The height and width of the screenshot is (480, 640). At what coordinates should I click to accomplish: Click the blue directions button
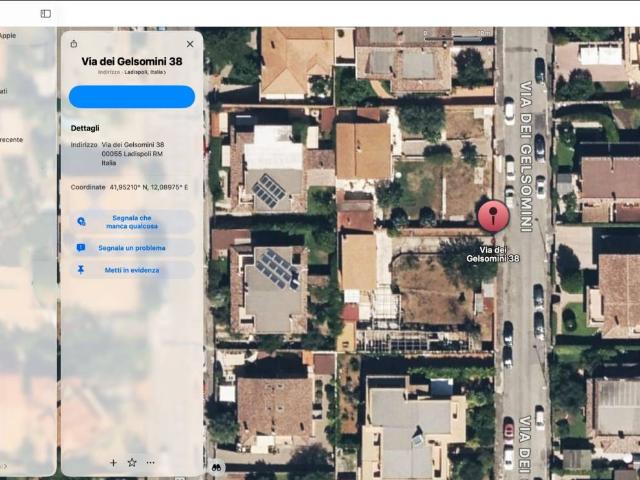tap(132, 97)
